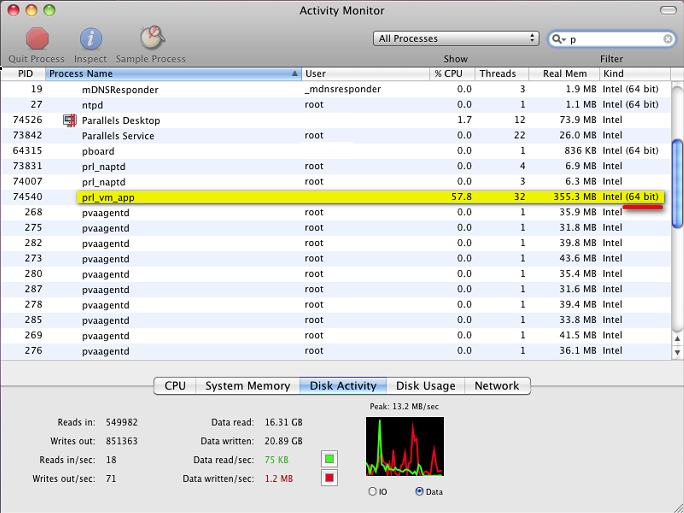Click the Reads in value 549982

[122, 422]
